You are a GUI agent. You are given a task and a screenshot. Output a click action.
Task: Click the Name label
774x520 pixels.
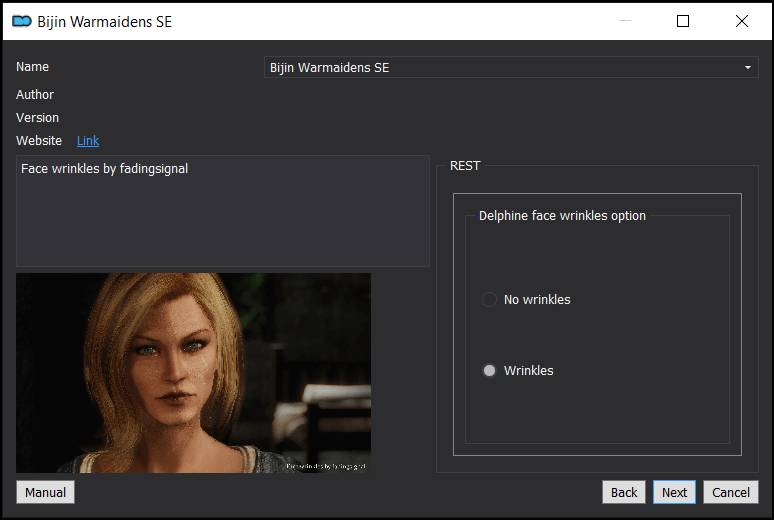[32, 67]
